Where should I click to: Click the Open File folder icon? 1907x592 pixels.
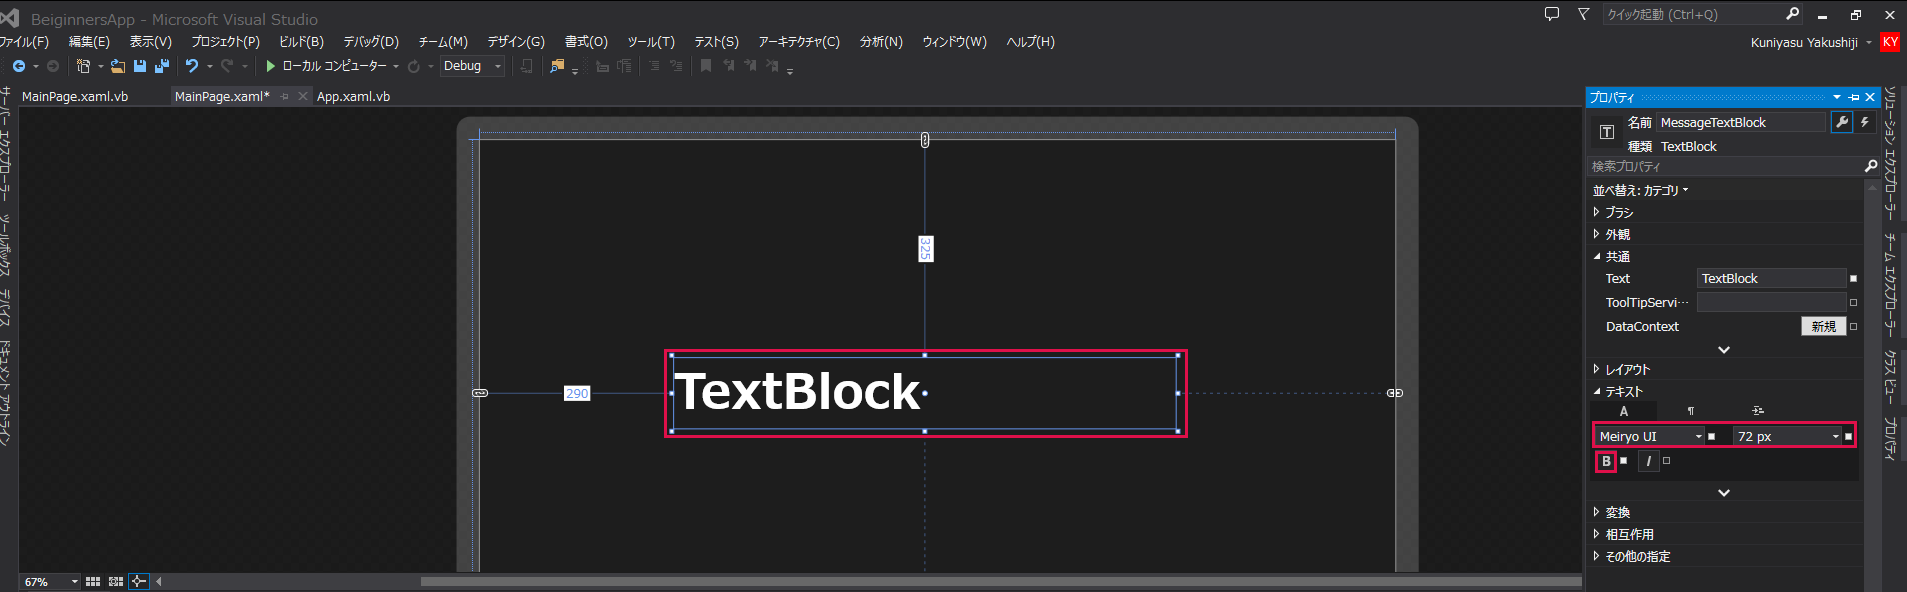pyautogui.click(x=118, y=66)
